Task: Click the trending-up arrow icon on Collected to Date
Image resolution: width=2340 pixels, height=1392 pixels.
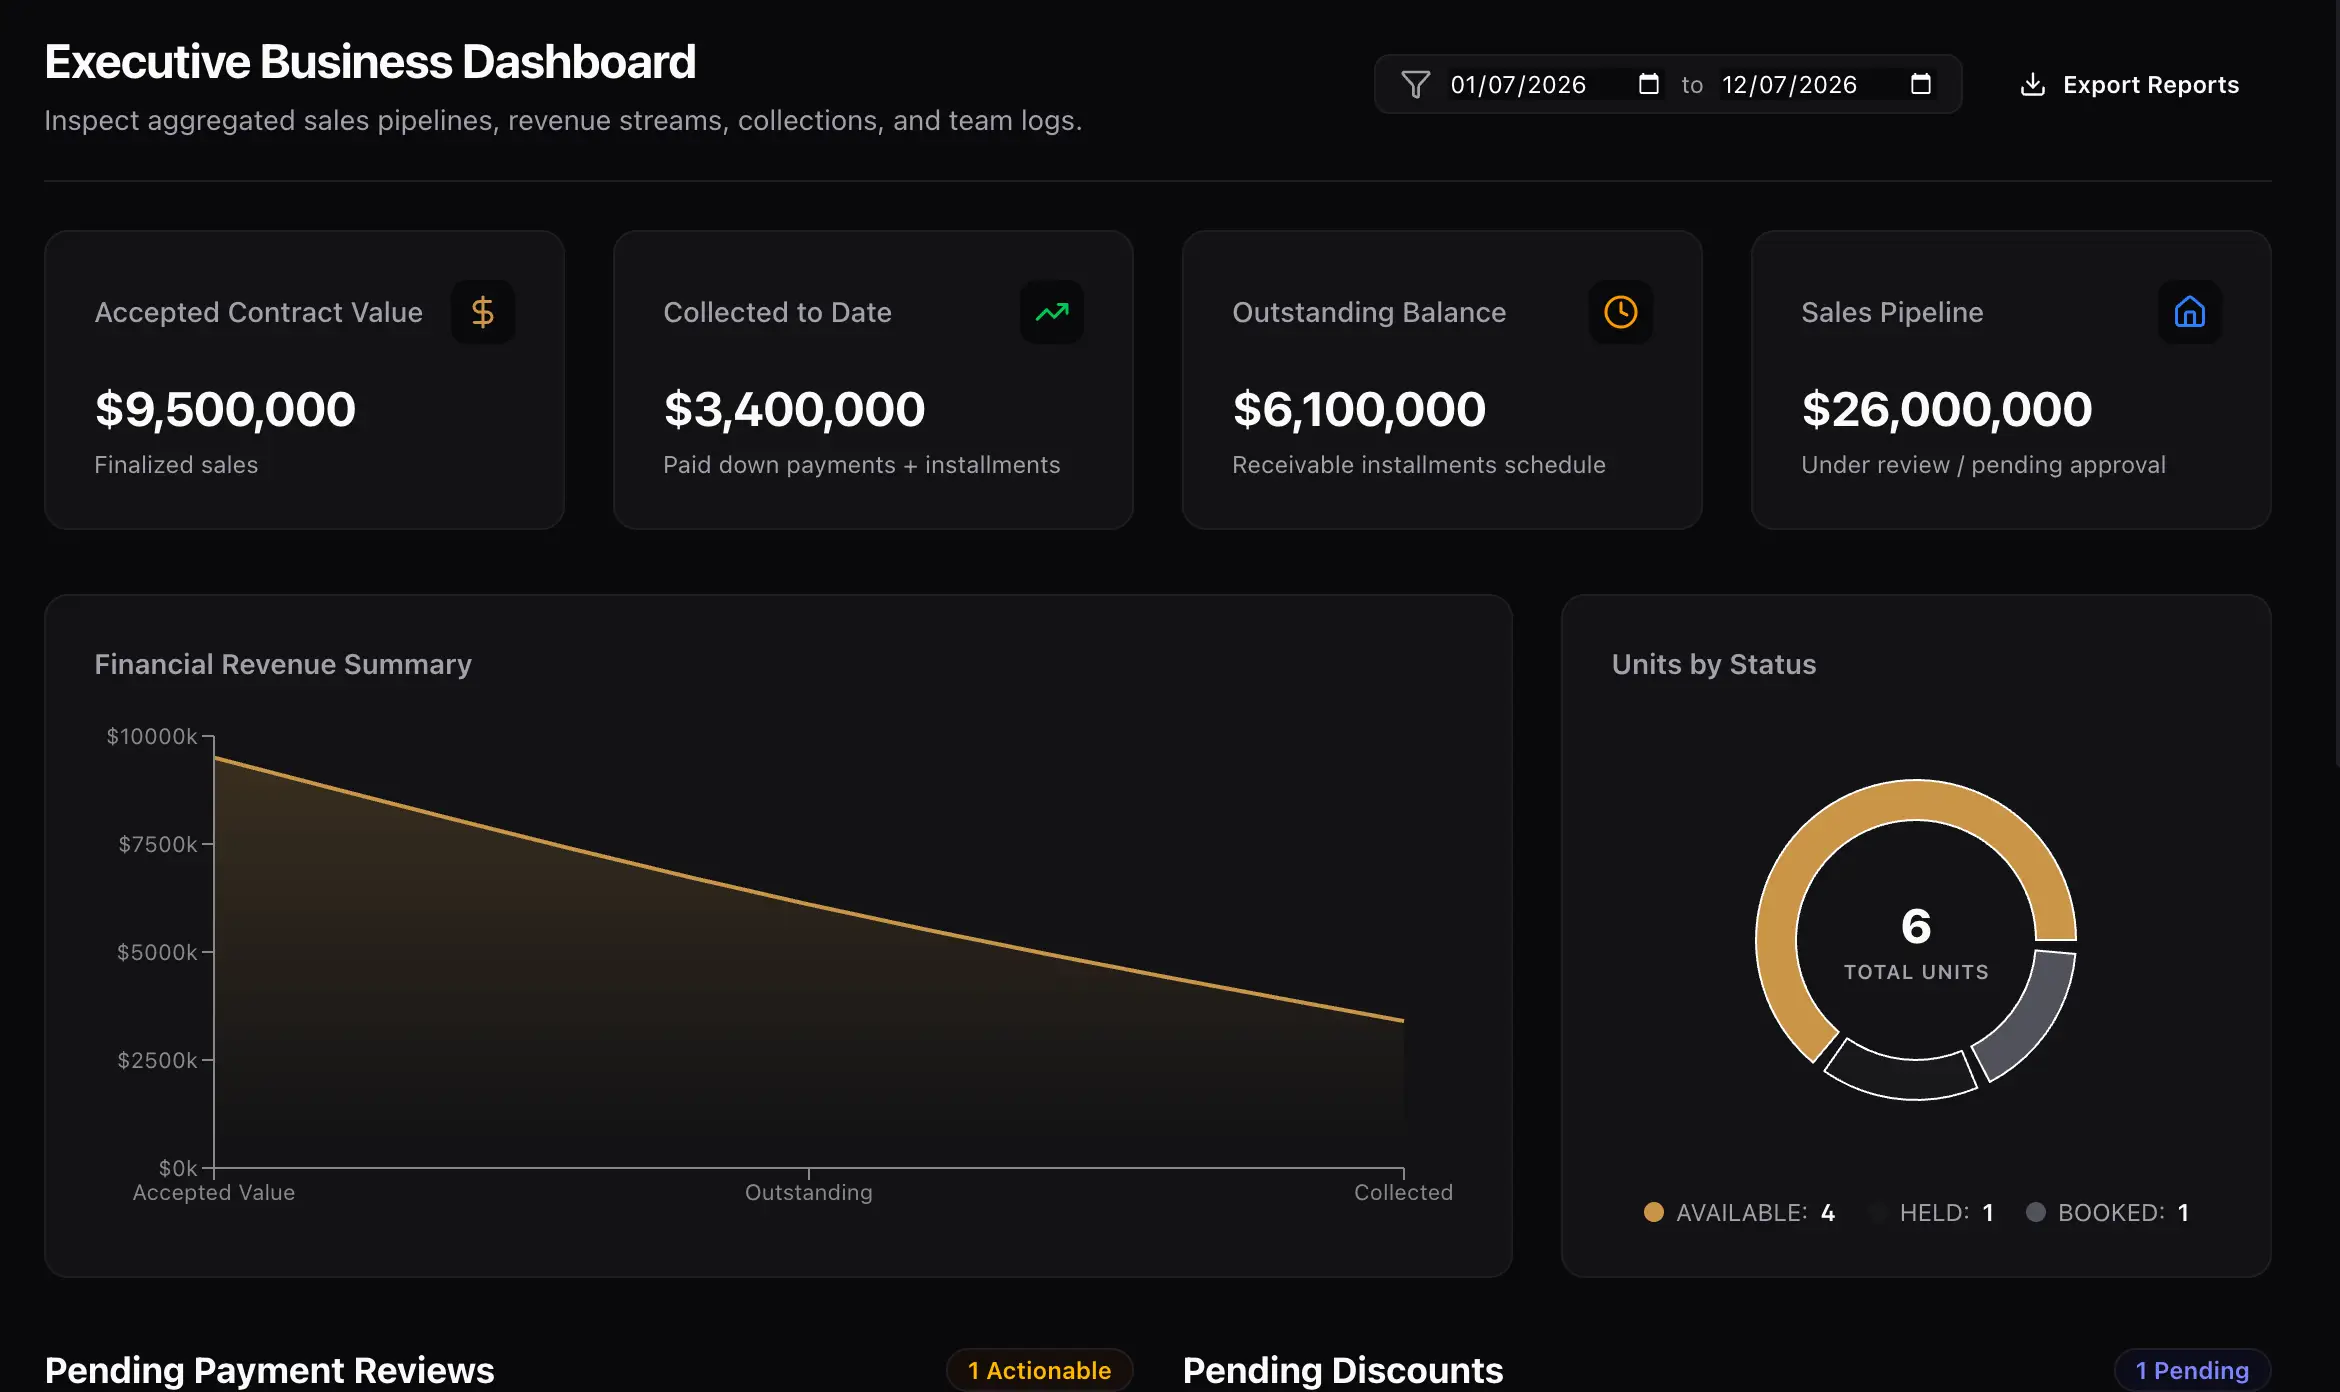Action: (x=1052, y=312)
